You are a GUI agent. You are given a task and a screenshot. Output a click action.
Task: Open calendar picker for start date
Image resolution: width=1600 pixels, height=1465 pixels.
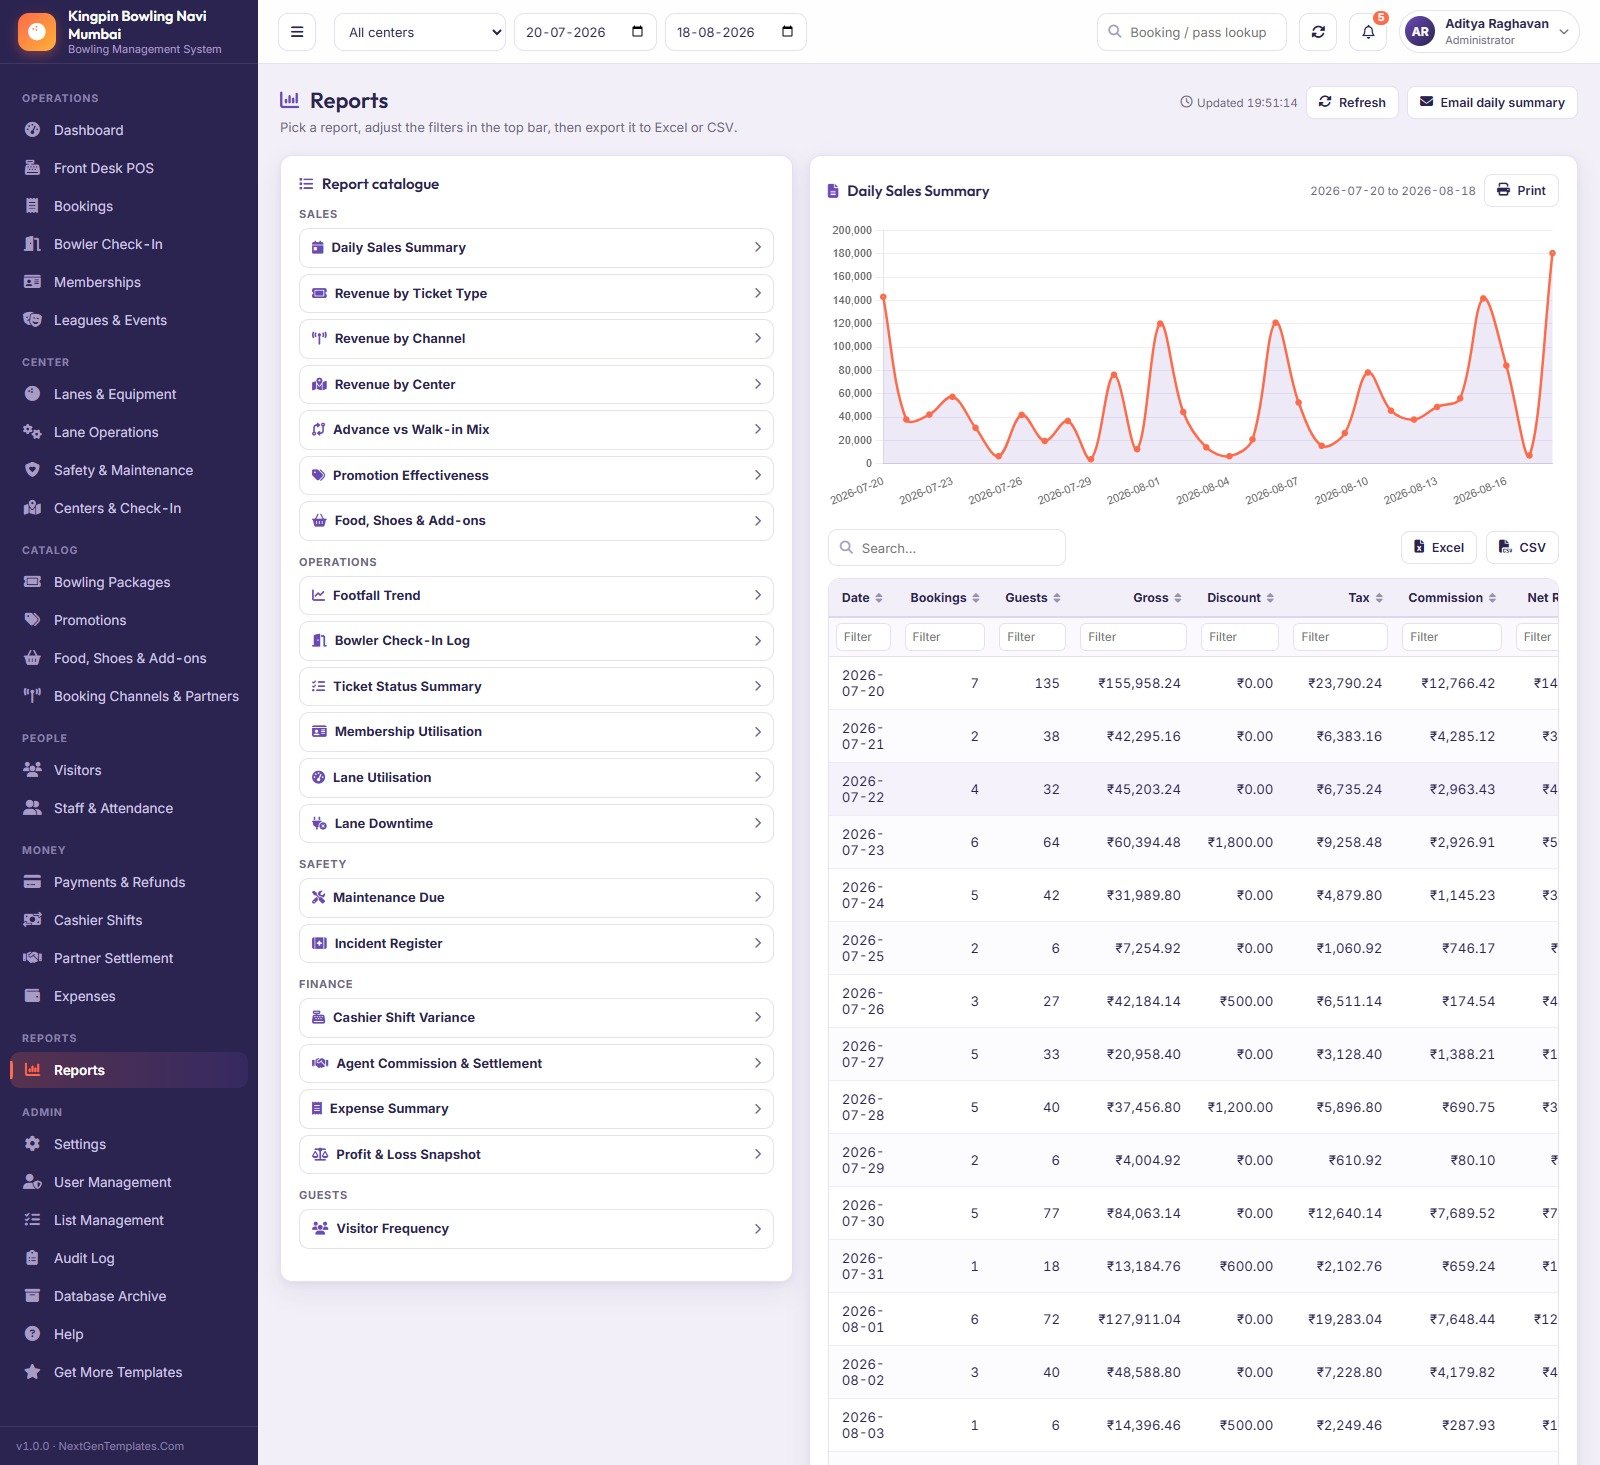(x=637, y=32)
